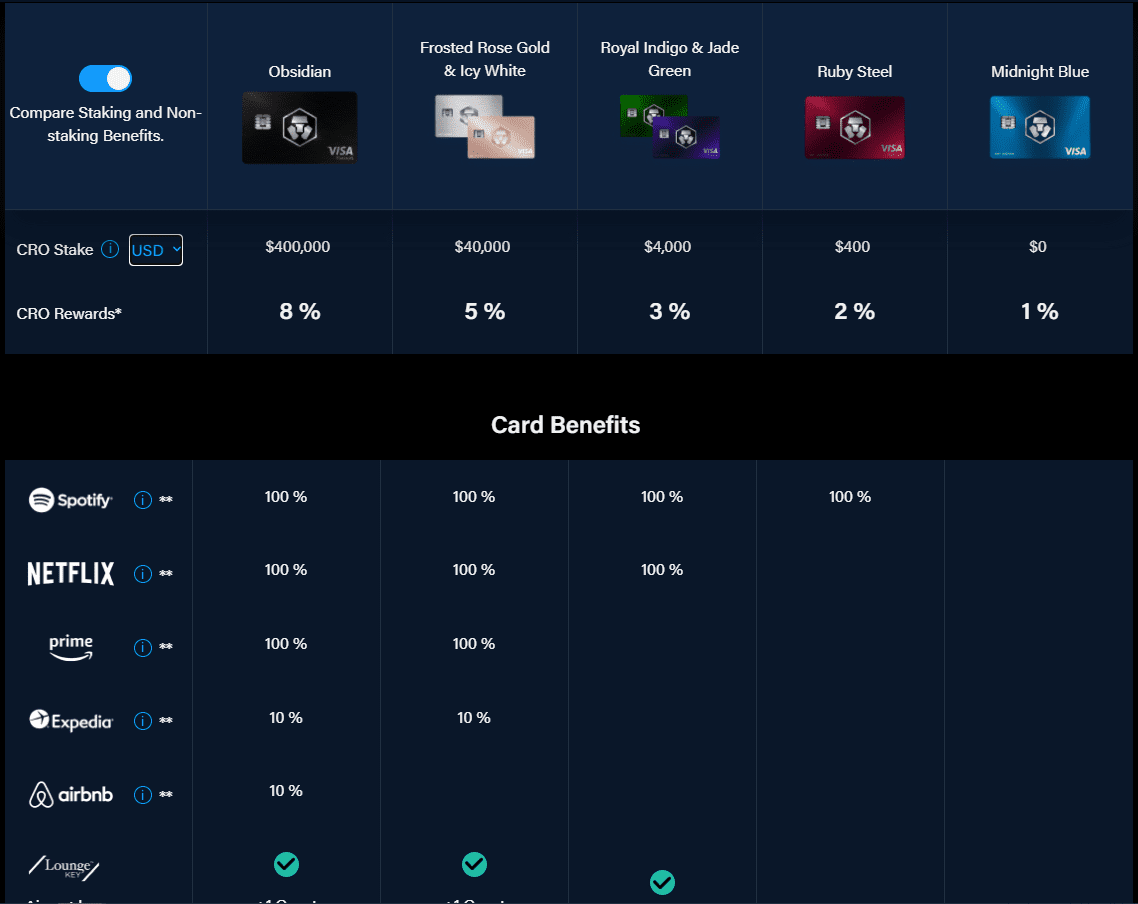Viewport: 1138px width, 904px height.
Task: Click Spotify 100 % under Obsidian
Action: pos(286,497)
